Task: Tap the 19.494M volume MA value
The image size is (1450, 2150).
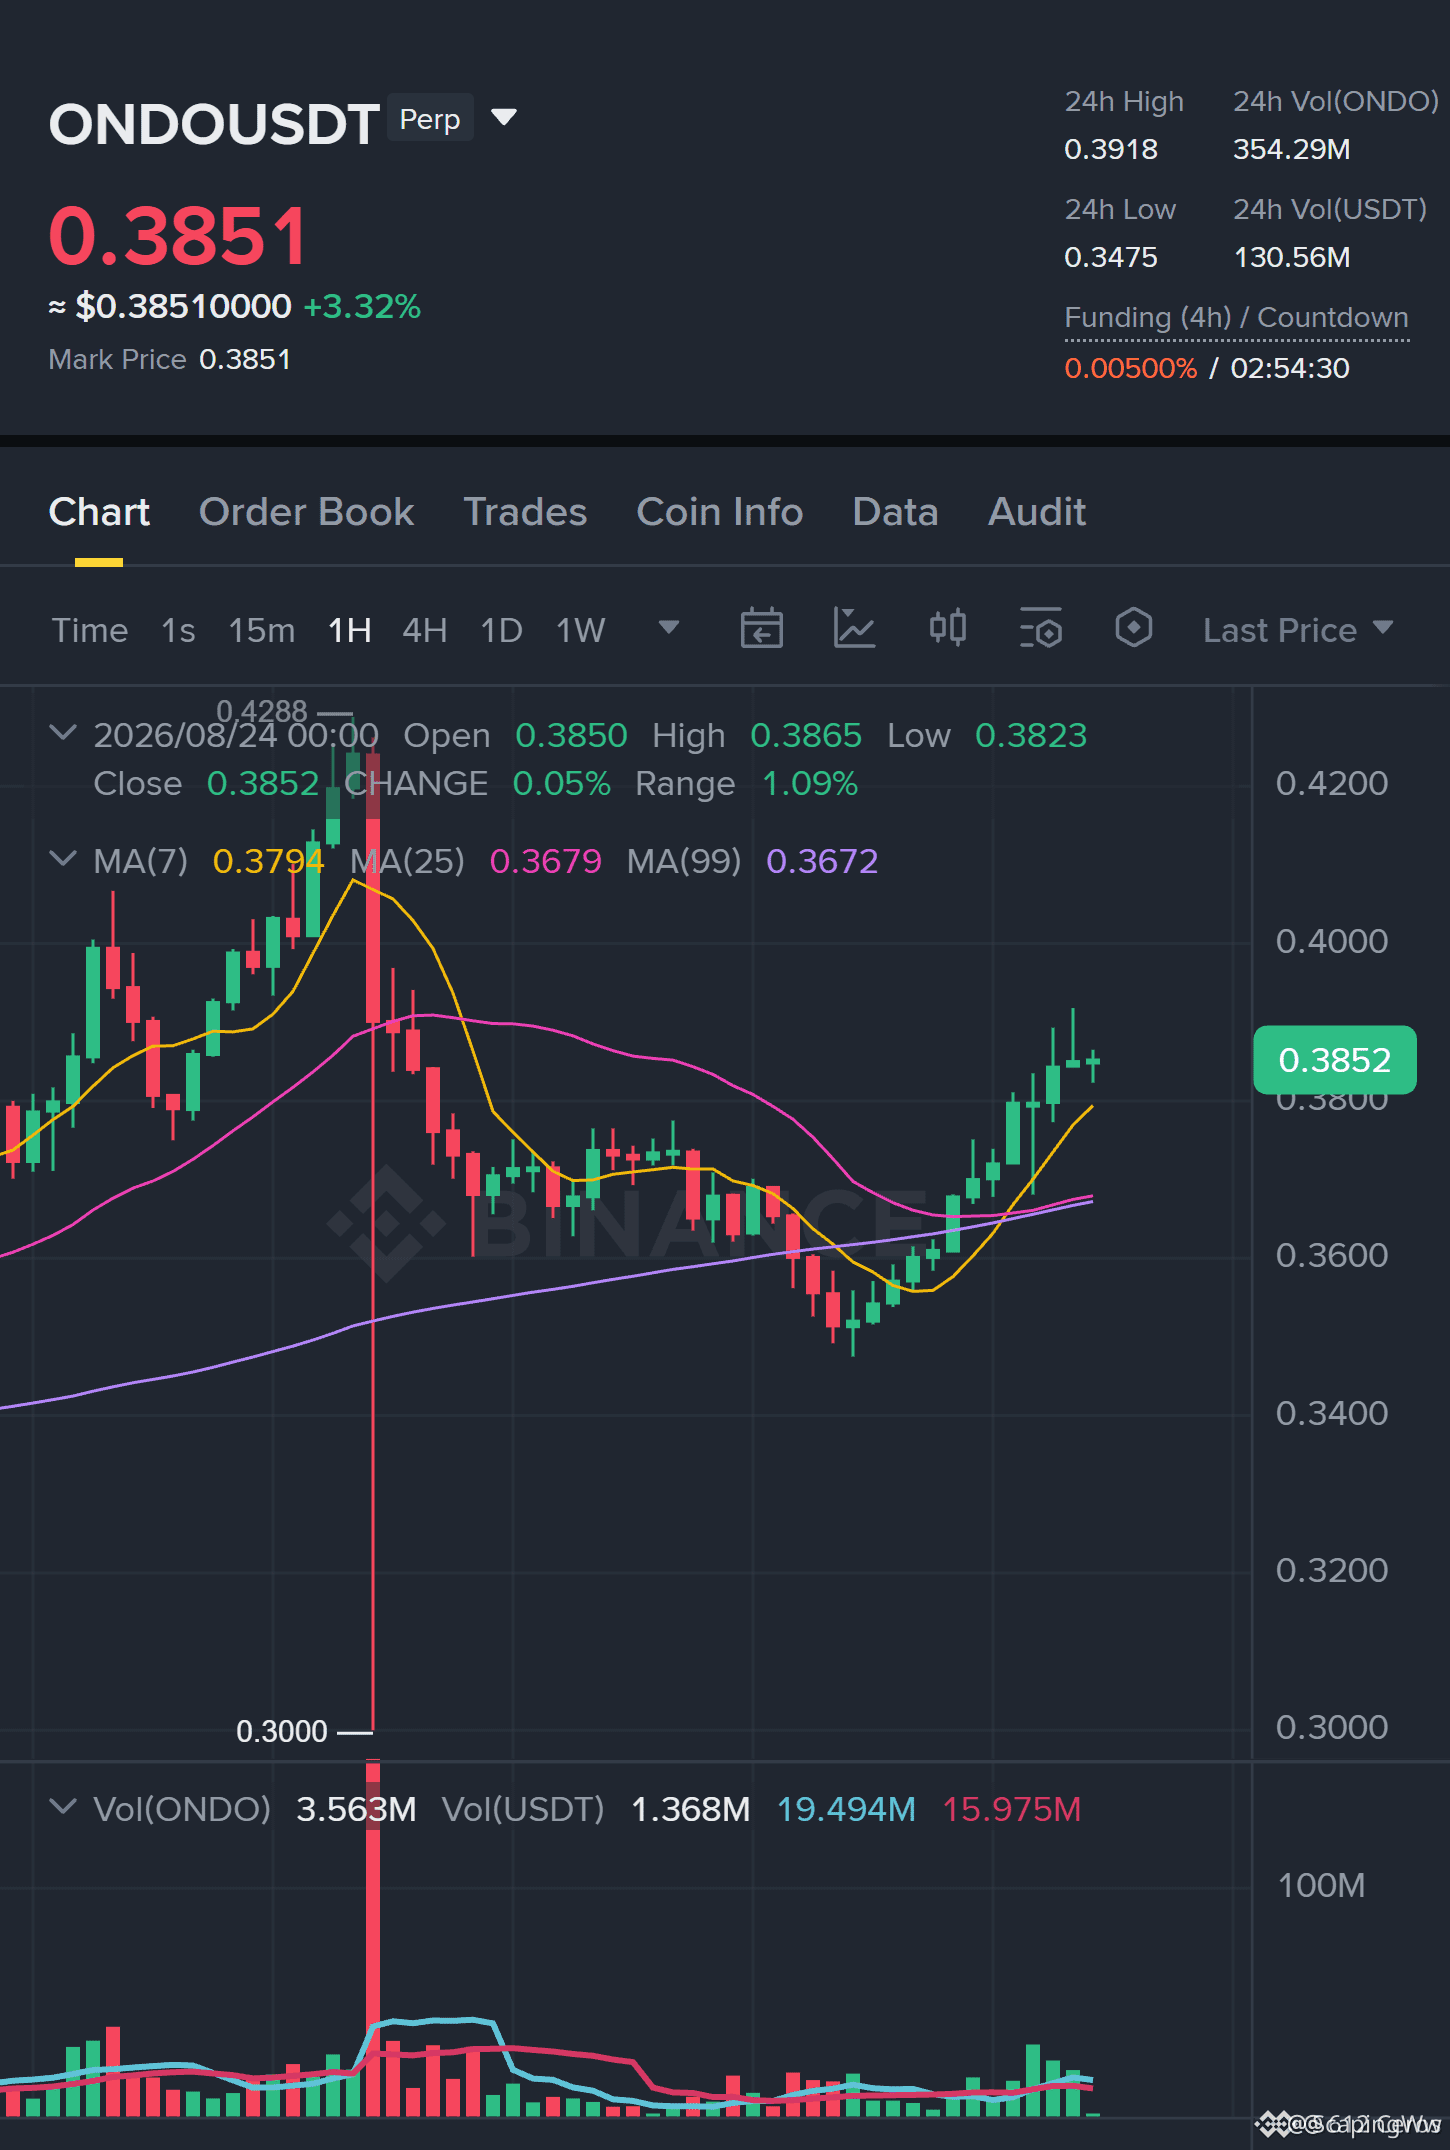Action: [x=846, y=1809]
